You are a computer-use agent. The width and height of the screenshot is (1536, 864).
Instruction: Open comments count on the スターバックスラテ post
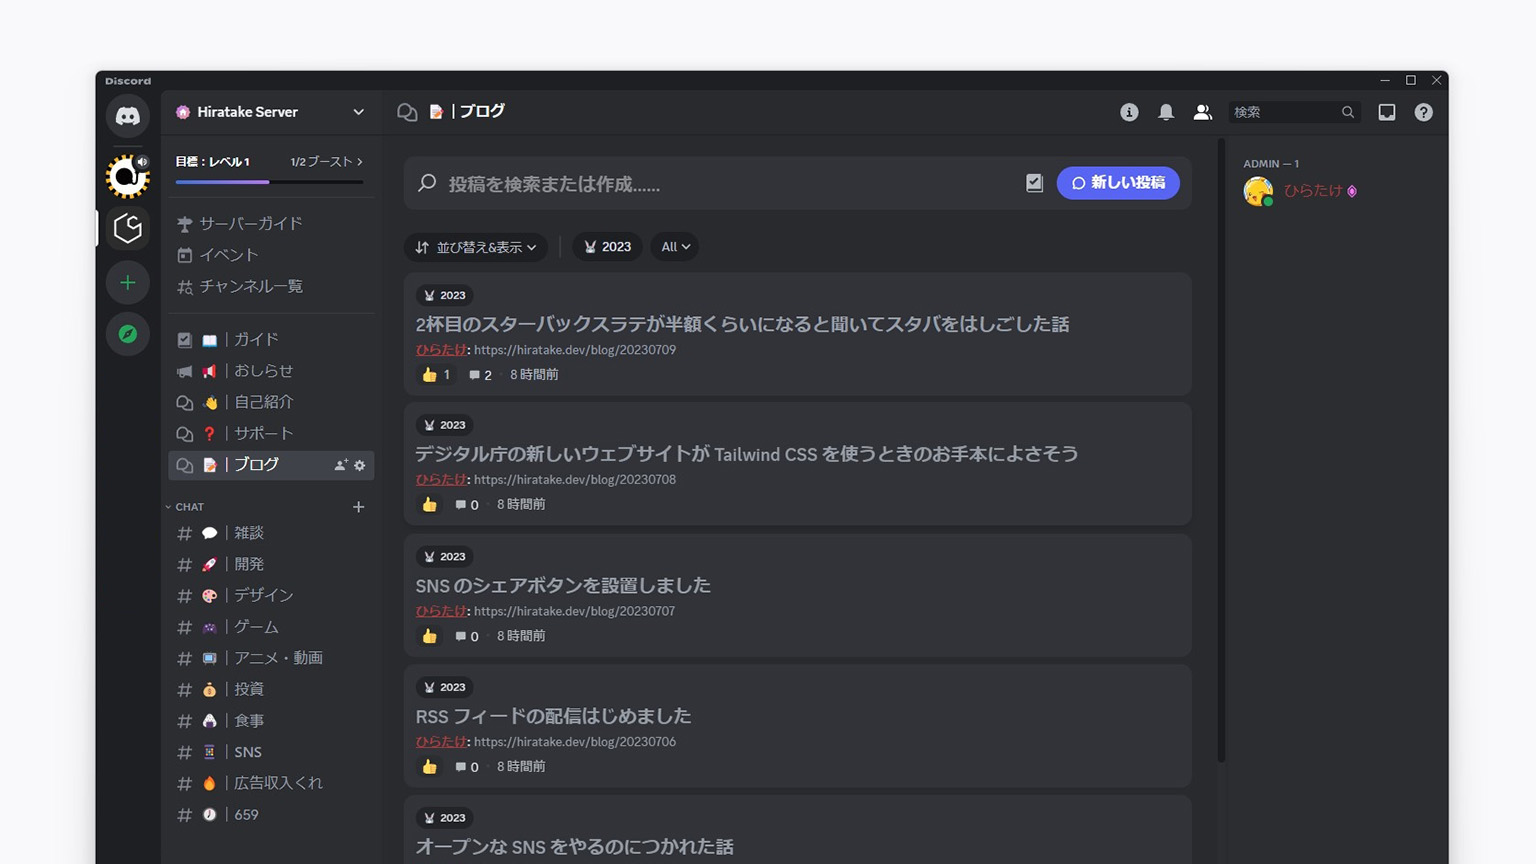(480, 375)
